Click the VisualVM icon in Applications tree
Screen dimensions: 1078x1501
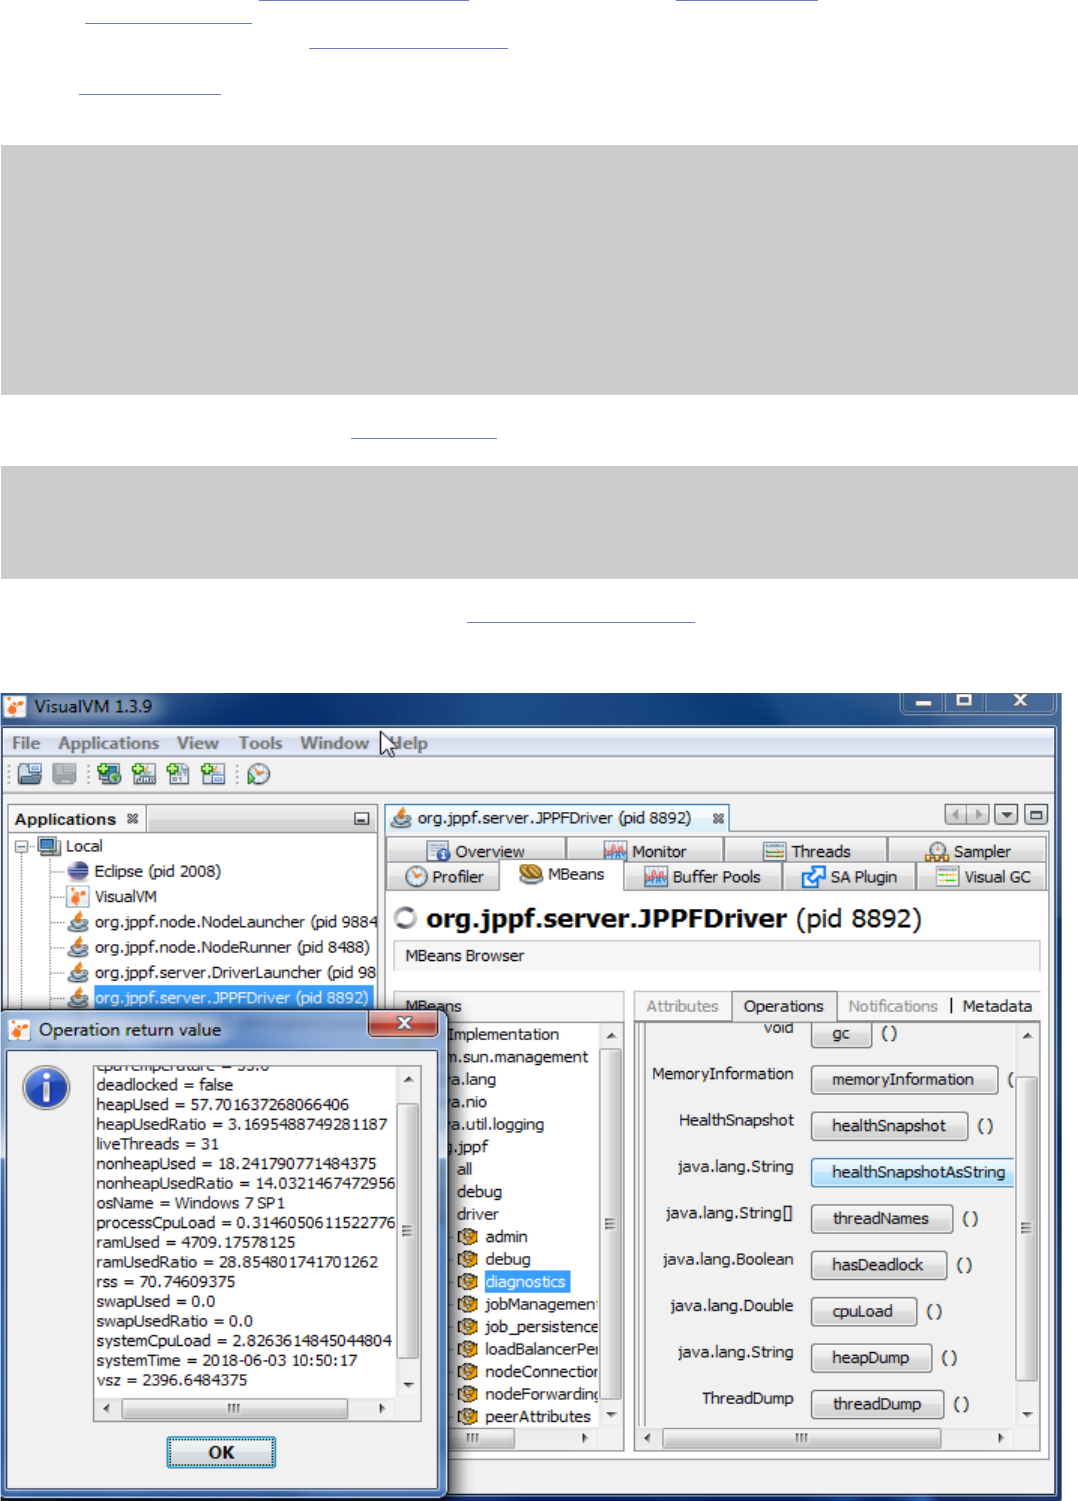click(x=78, y=896)
